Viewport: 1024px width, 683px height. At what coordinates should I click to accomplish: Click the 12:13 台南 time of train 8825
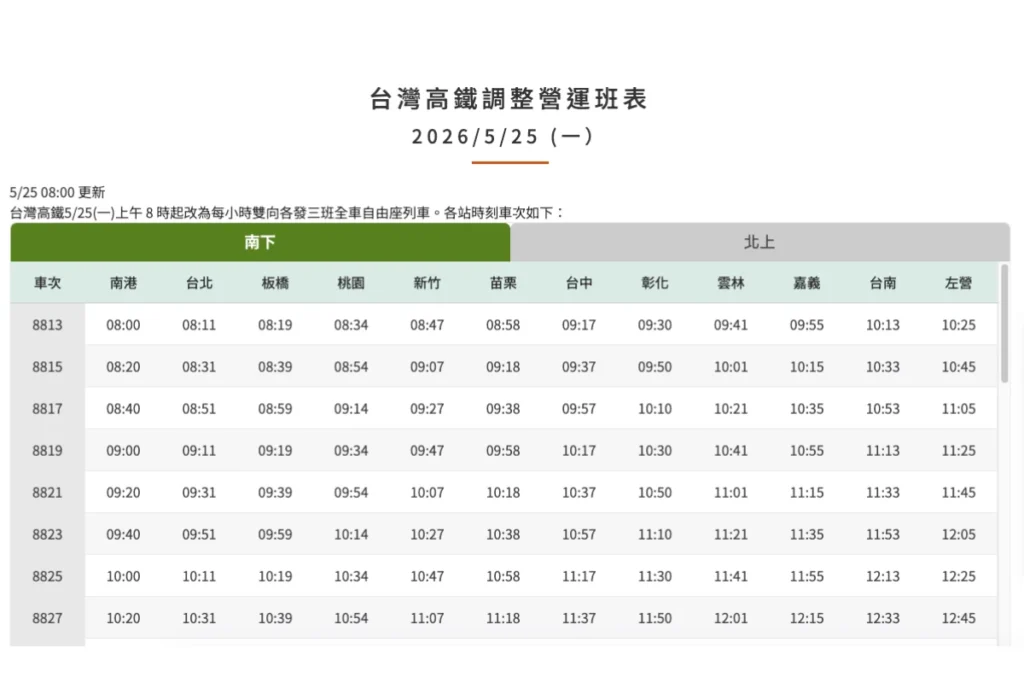pyautogui.click(x=883, y=577)
